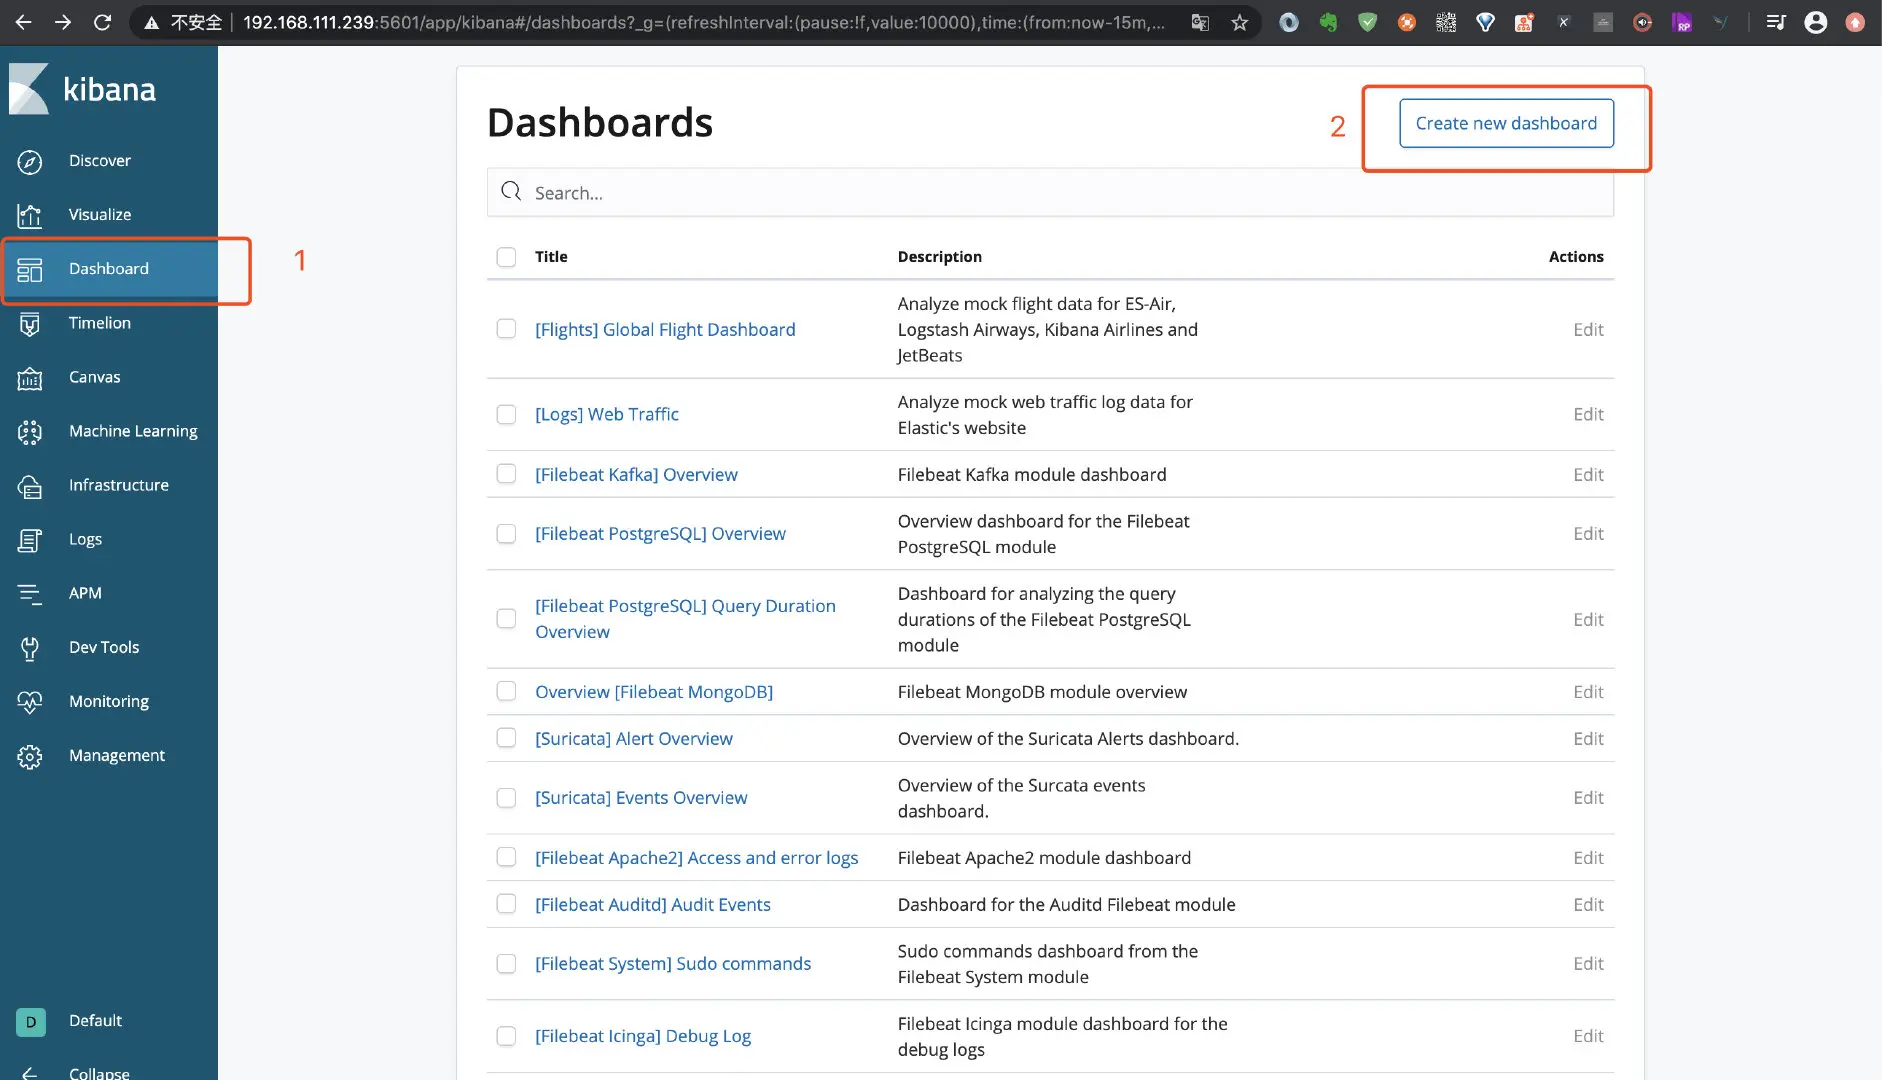Sort by the Title column header
This screenshot has height=1080, width=1882.
(551, 257)
